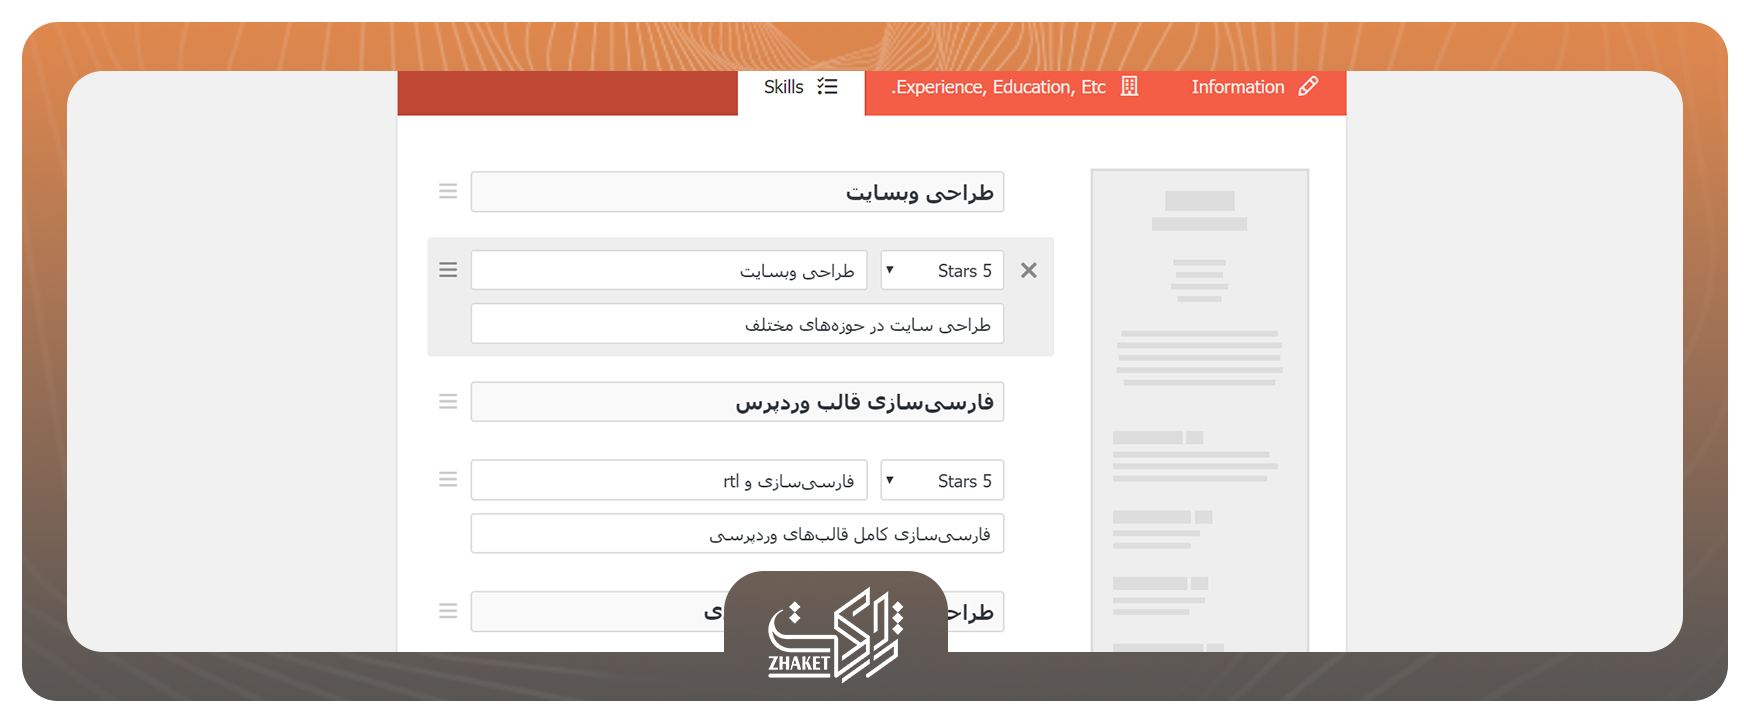Click drag handle beside bold طراحی وبسایت heading
The width and height of the screenshot is (1744, 723).
448,191
